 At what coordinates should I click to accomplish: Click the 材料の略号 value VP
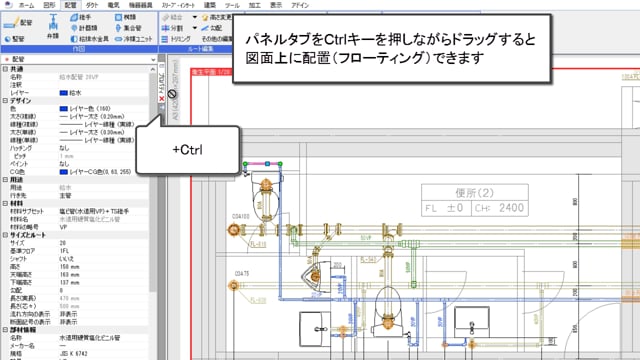(63, 227)
